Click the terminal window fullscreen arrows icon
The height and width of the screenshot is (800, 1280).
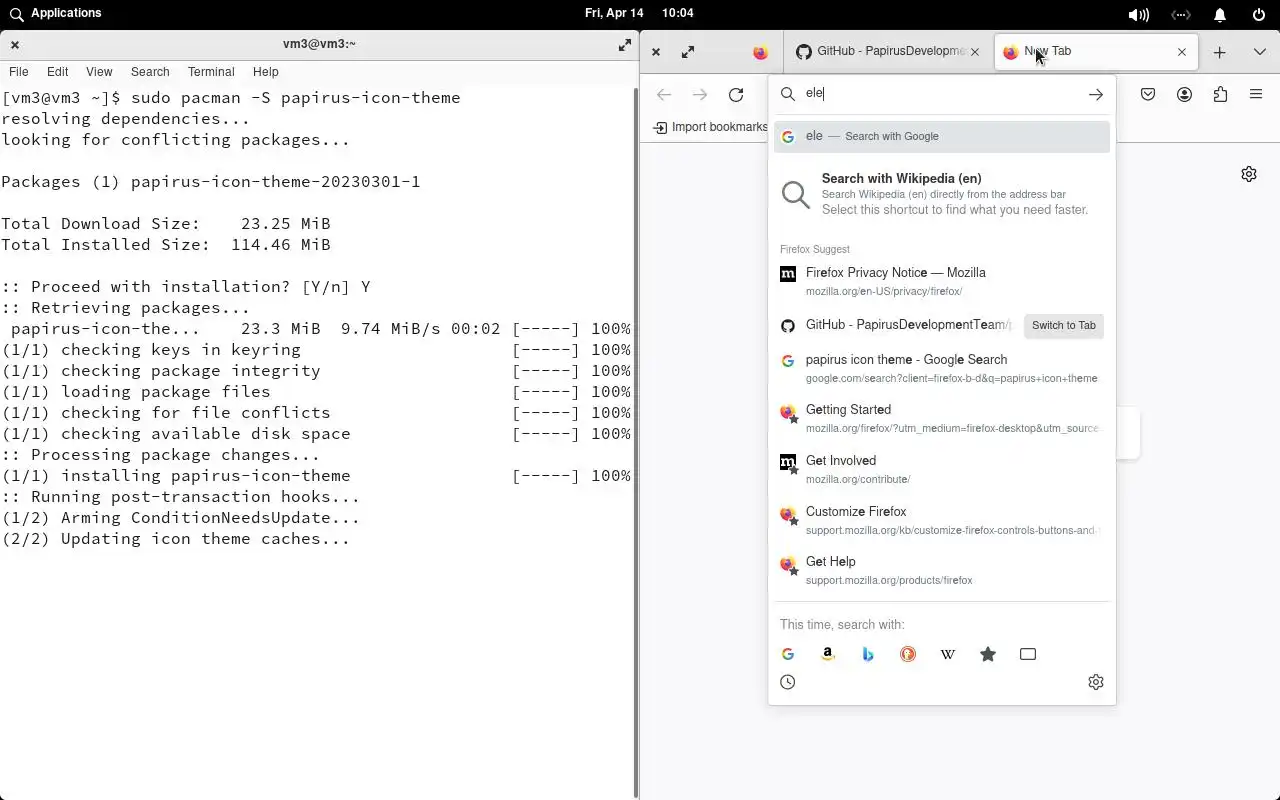pos(625,44)
